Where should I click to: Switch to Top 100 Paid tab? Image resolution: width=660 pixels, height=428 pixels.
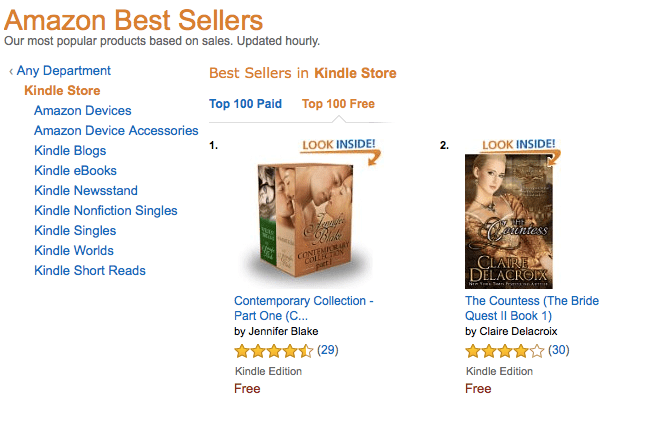(245, 104)
